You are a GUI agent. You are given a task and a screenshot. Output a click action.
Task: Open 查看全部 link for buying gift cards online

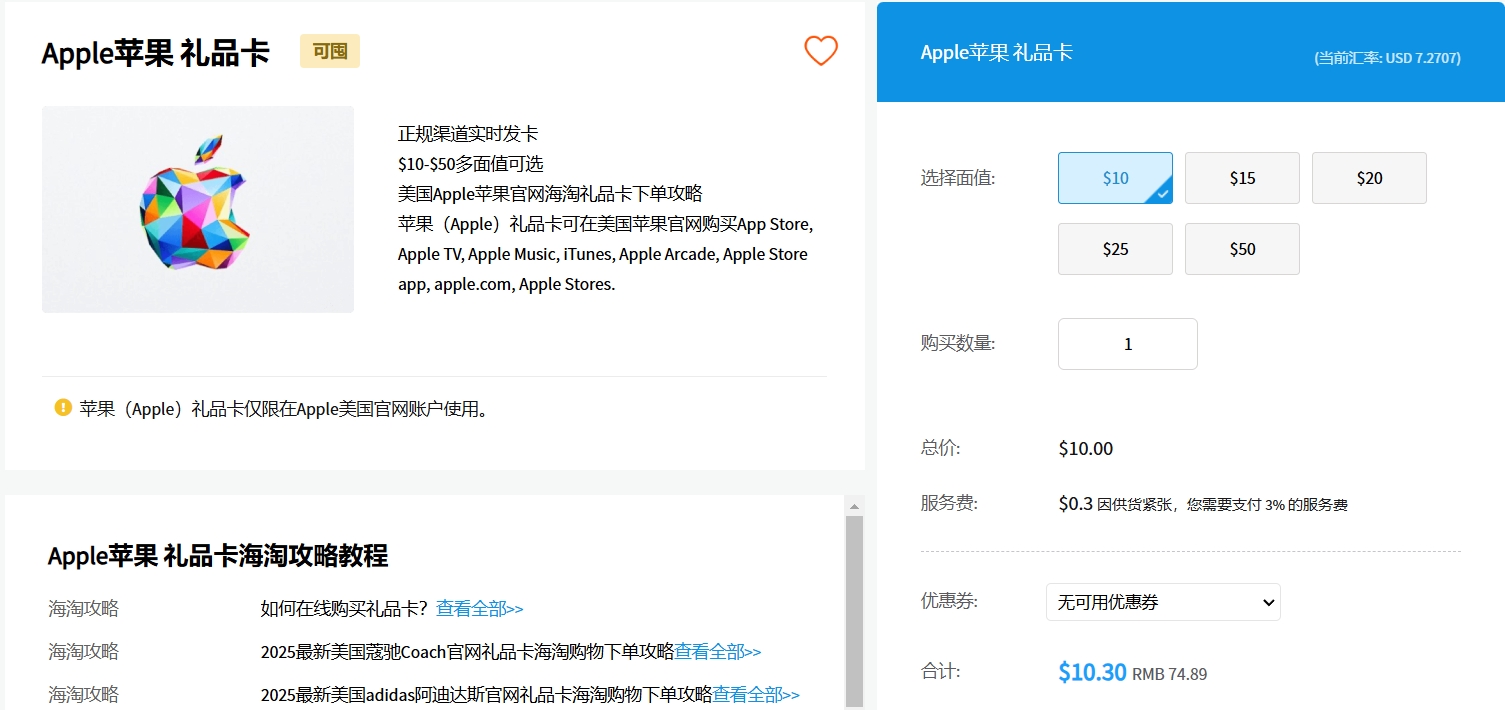click(480, 609)
